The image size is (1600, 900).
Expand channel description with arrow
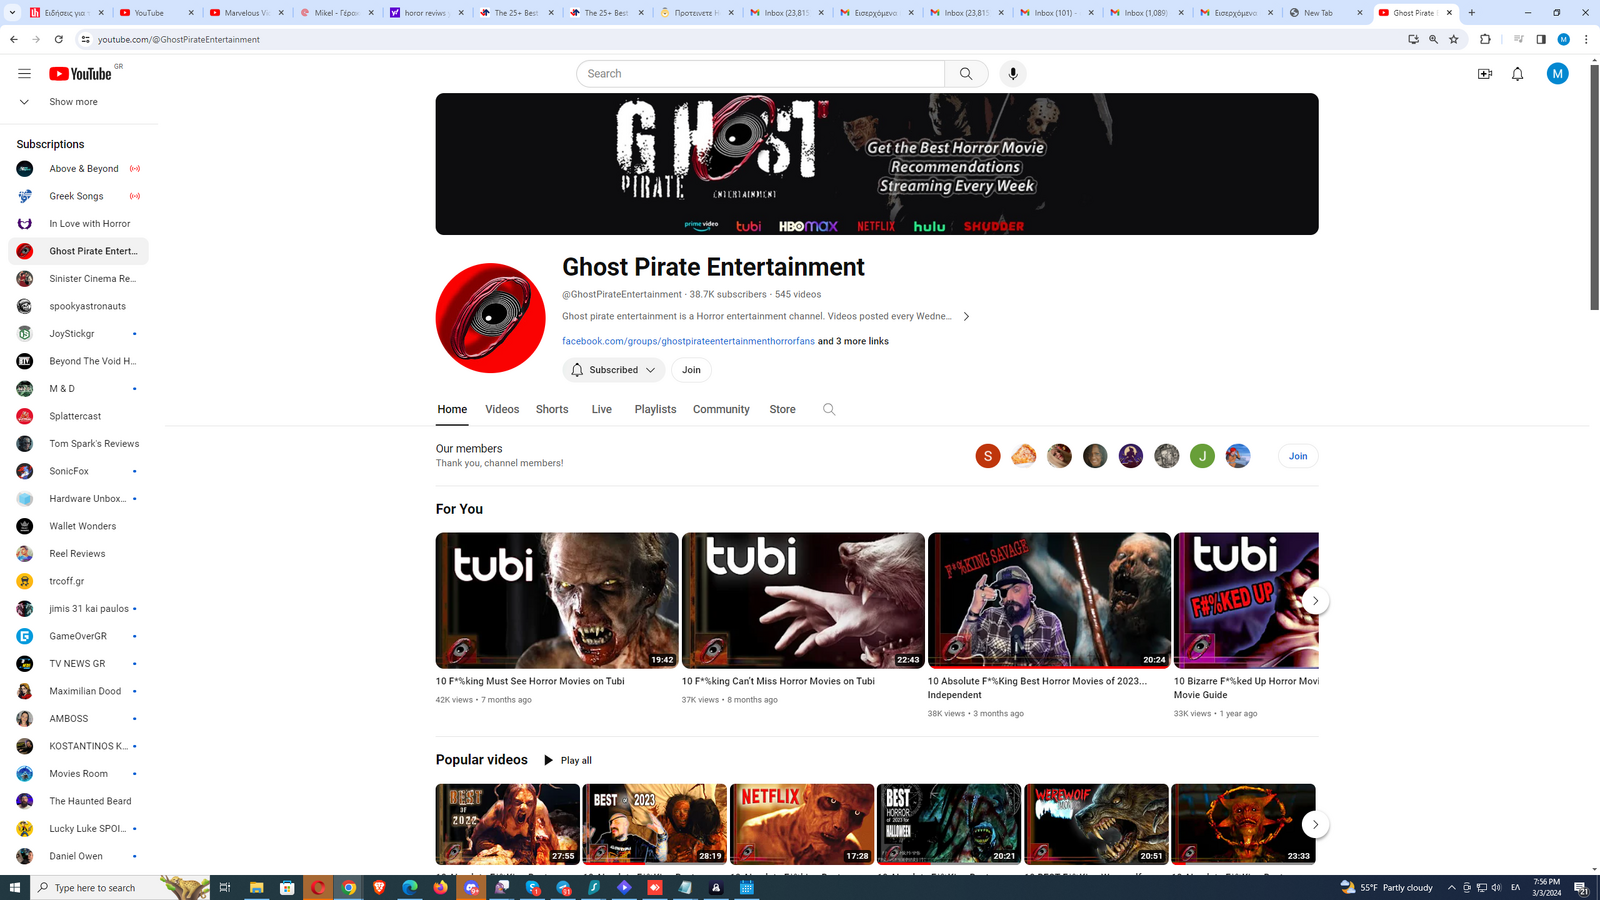[x=966, y=317]
